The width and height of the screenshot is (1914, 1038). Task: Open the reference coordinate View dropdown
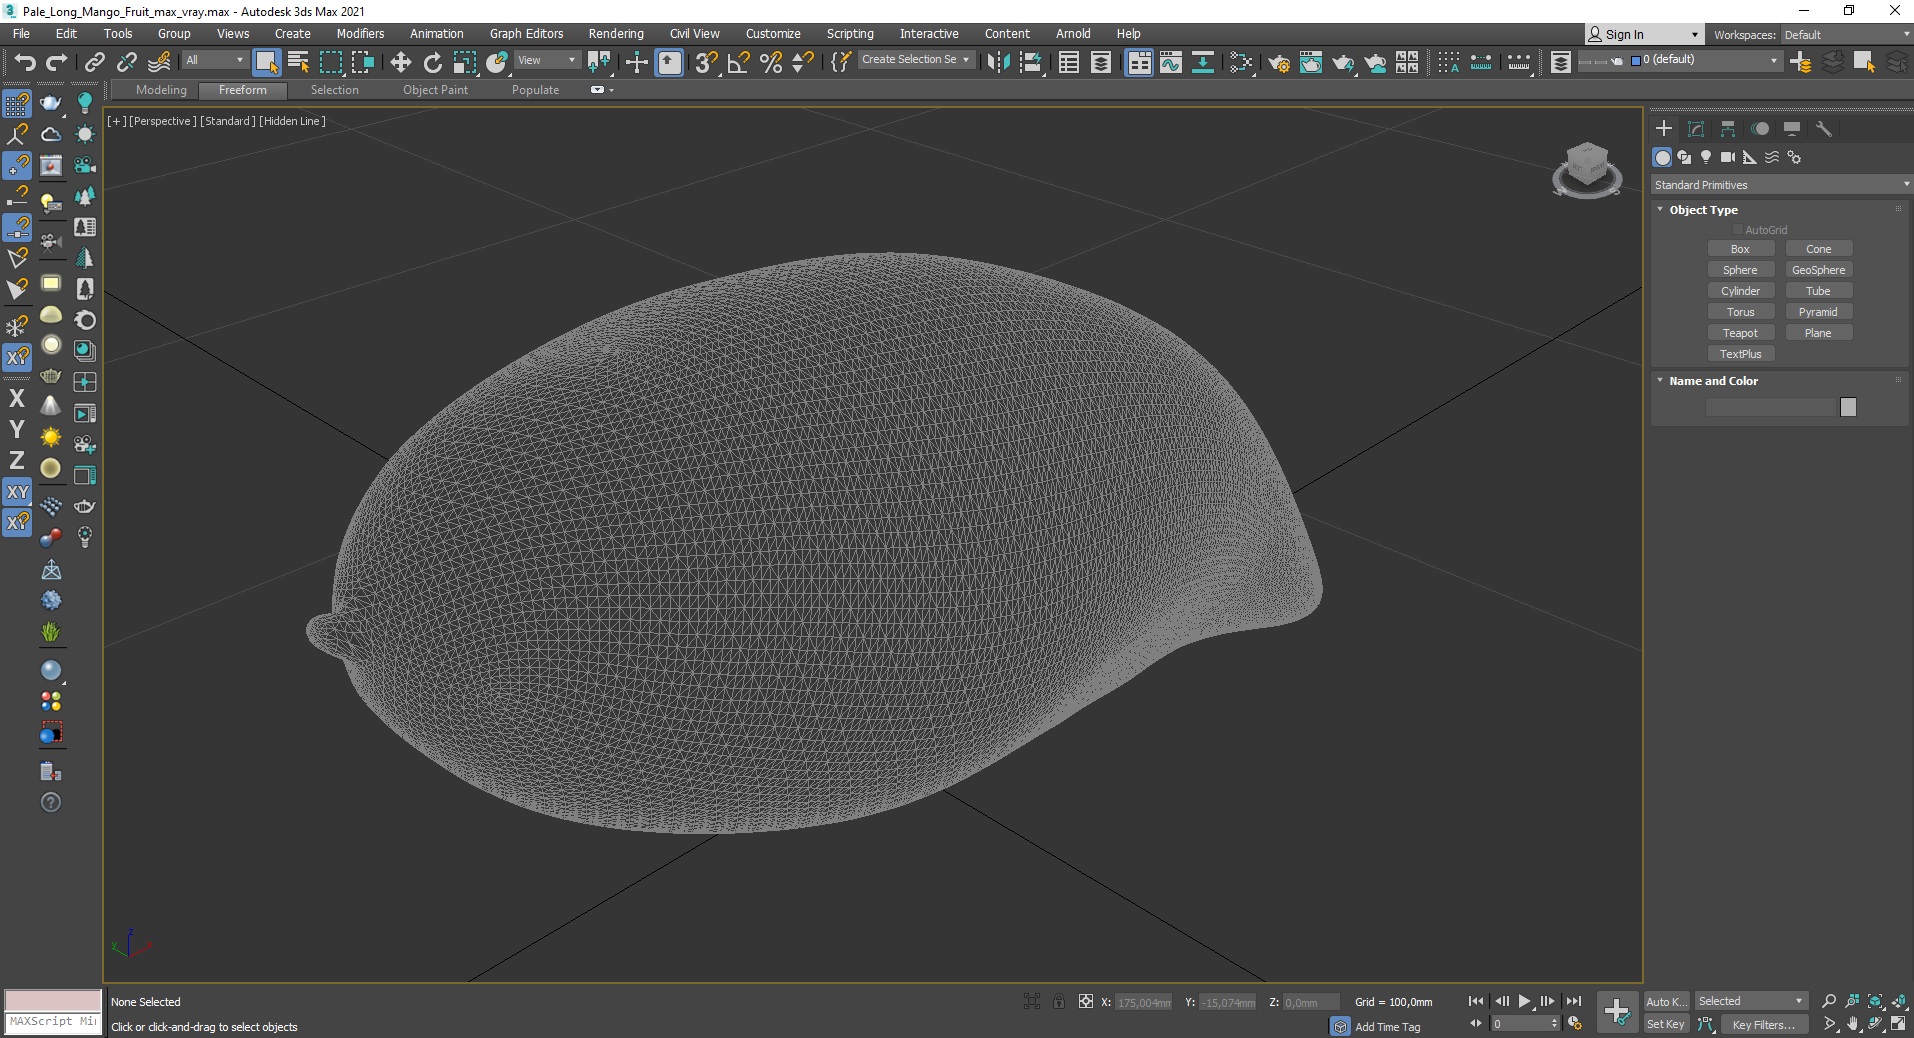pos(546,60)
